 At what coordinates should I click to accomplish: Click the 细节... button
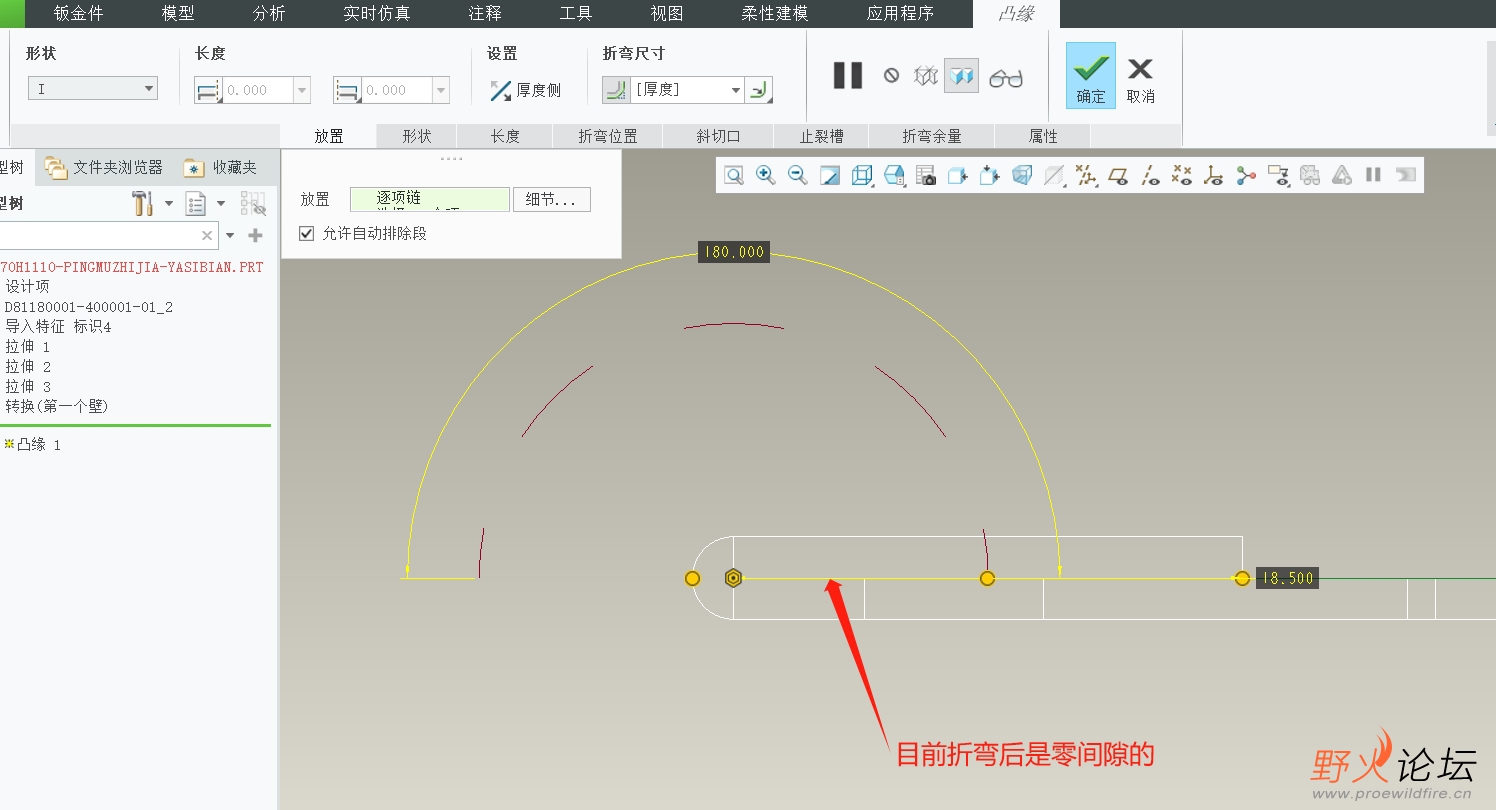coord(552,199)
